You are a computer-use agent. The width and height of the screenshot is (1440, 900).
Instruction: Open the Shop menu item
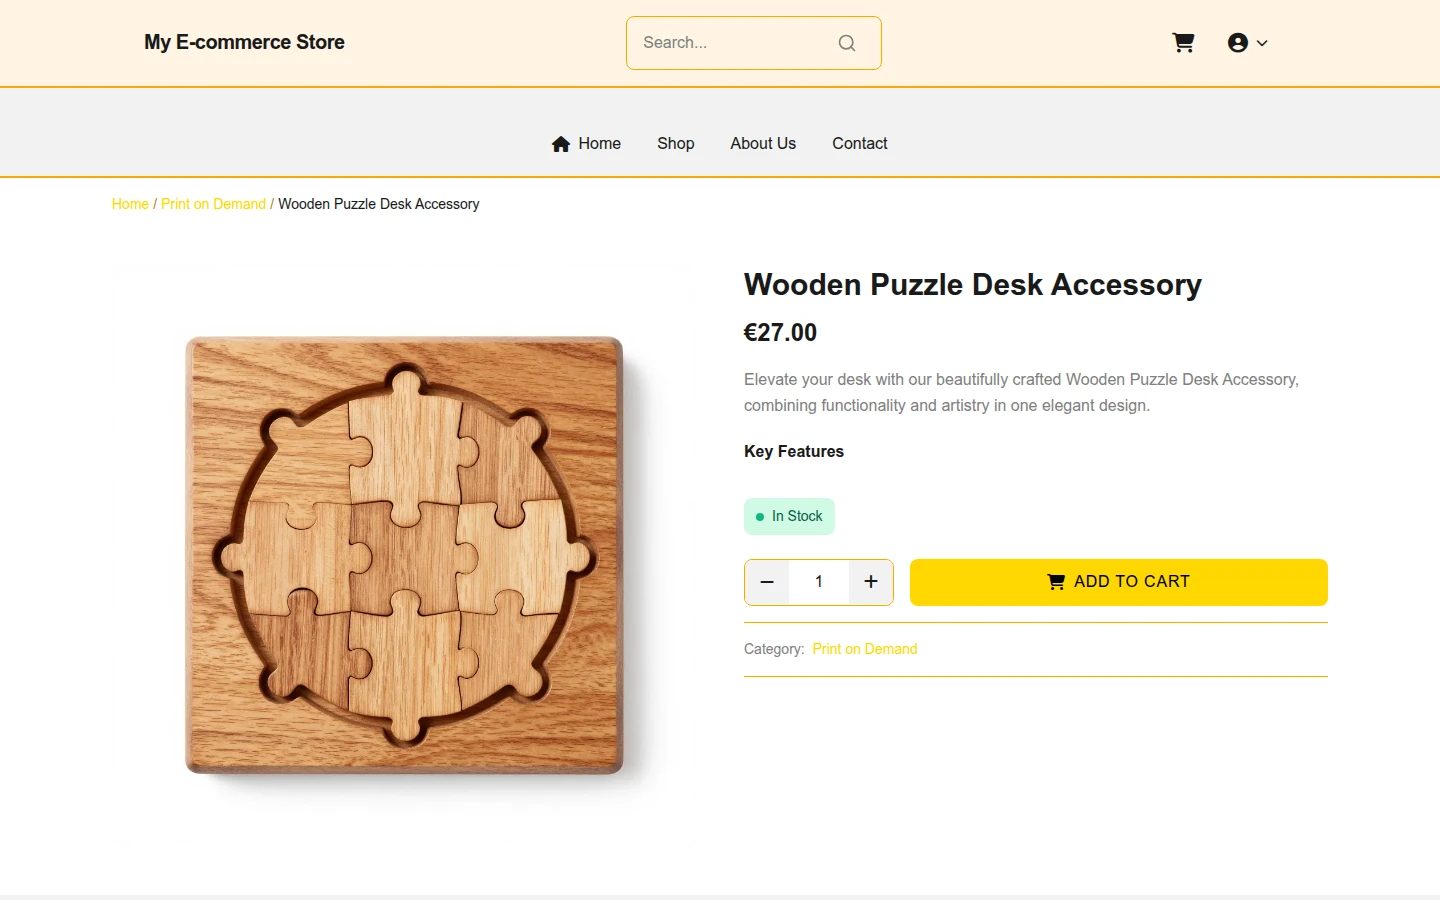[x=676, y=144]
